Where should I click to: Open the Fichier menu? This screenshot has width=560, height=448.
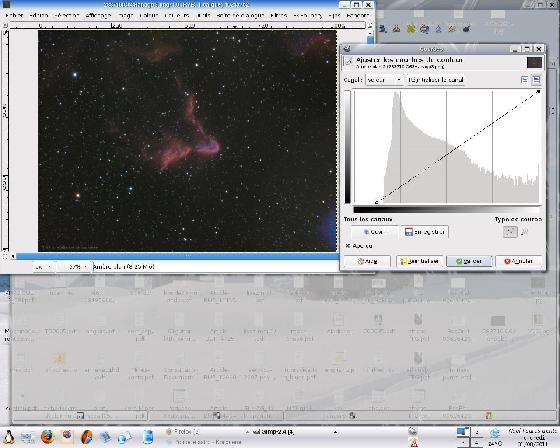(x=14, y=15)
